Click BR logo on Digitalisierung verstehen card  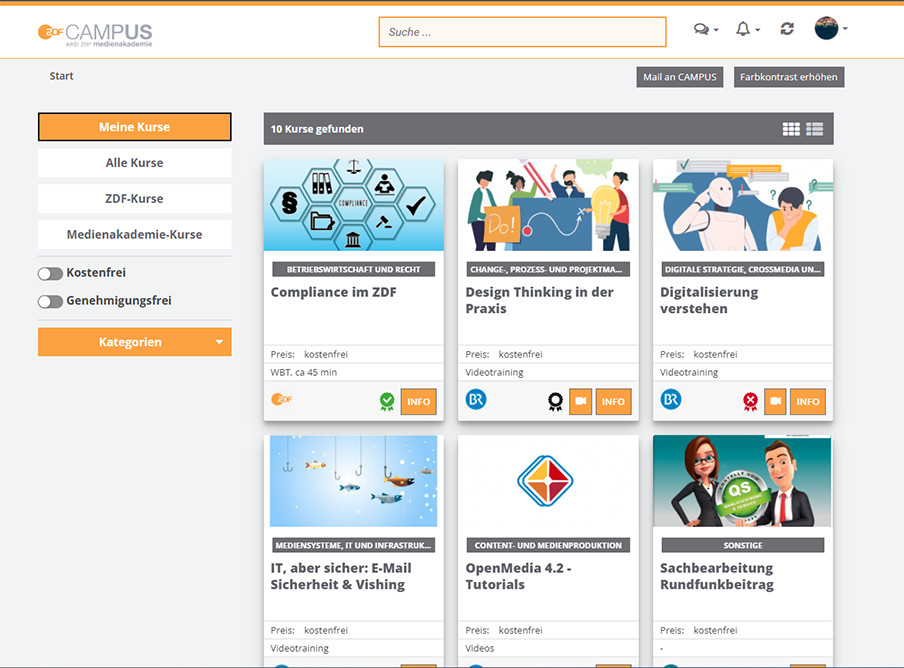point(671,399)
